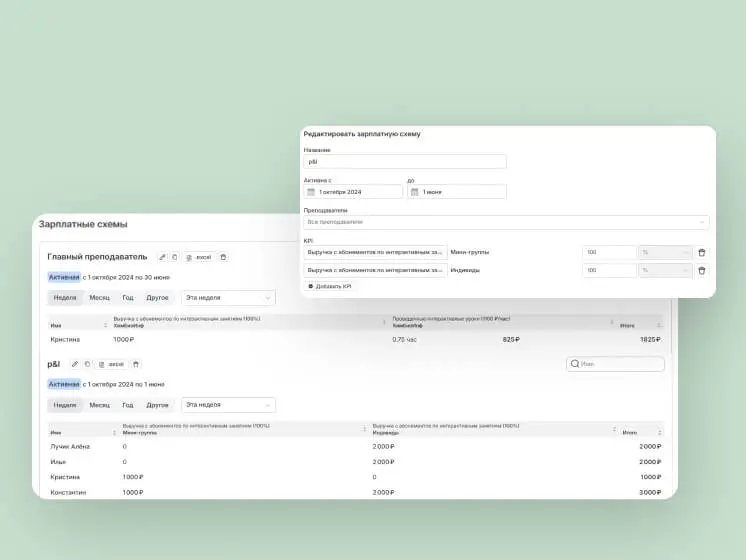
Task: Delete the Мини-группы KPI row
Action: pos(701,253)
